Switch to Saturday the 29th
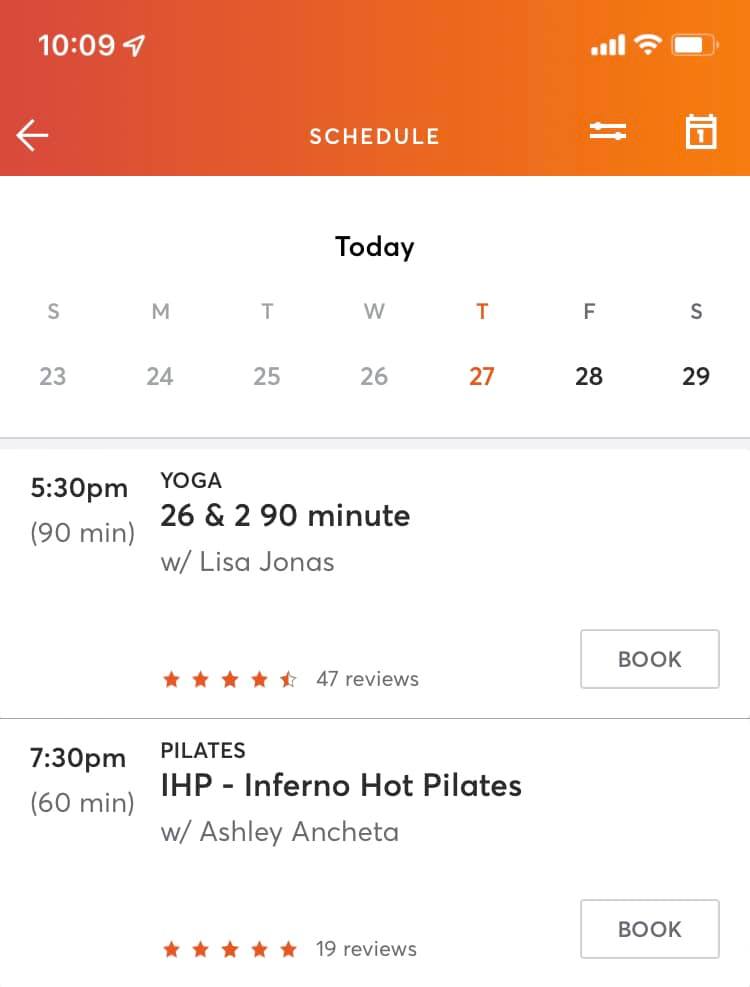The image size is (750, 987). tap(696, 376)
